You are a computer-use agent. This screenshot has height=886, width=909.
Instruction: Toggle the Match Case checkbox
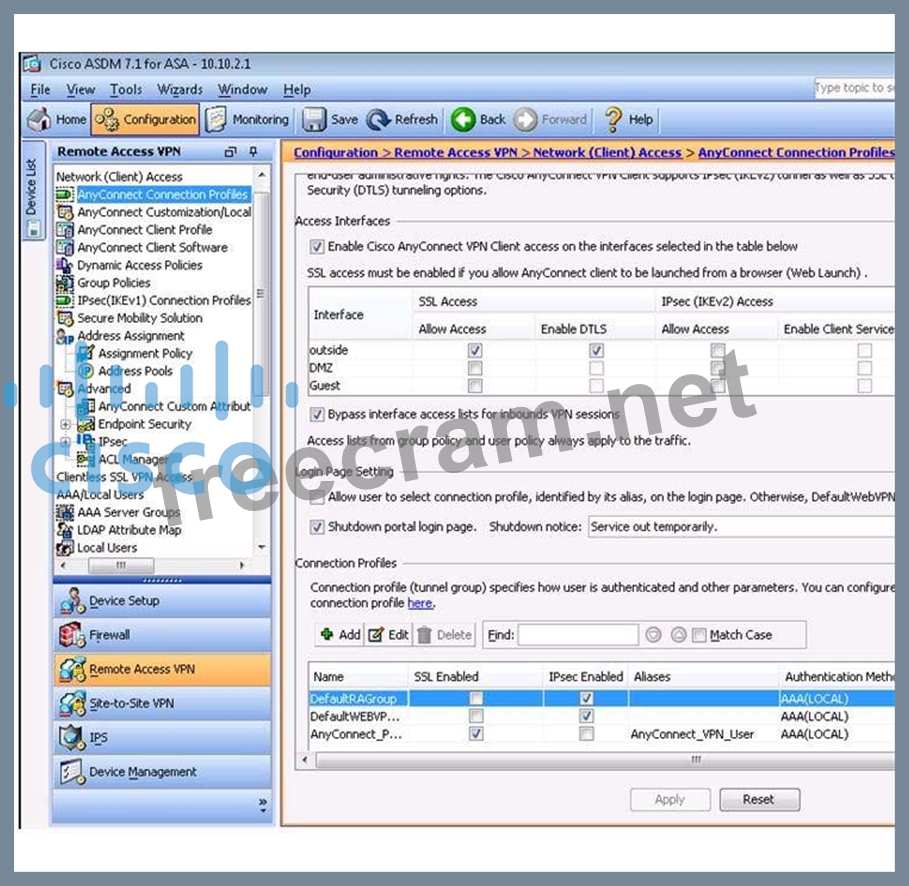click(x=699, y=635)
